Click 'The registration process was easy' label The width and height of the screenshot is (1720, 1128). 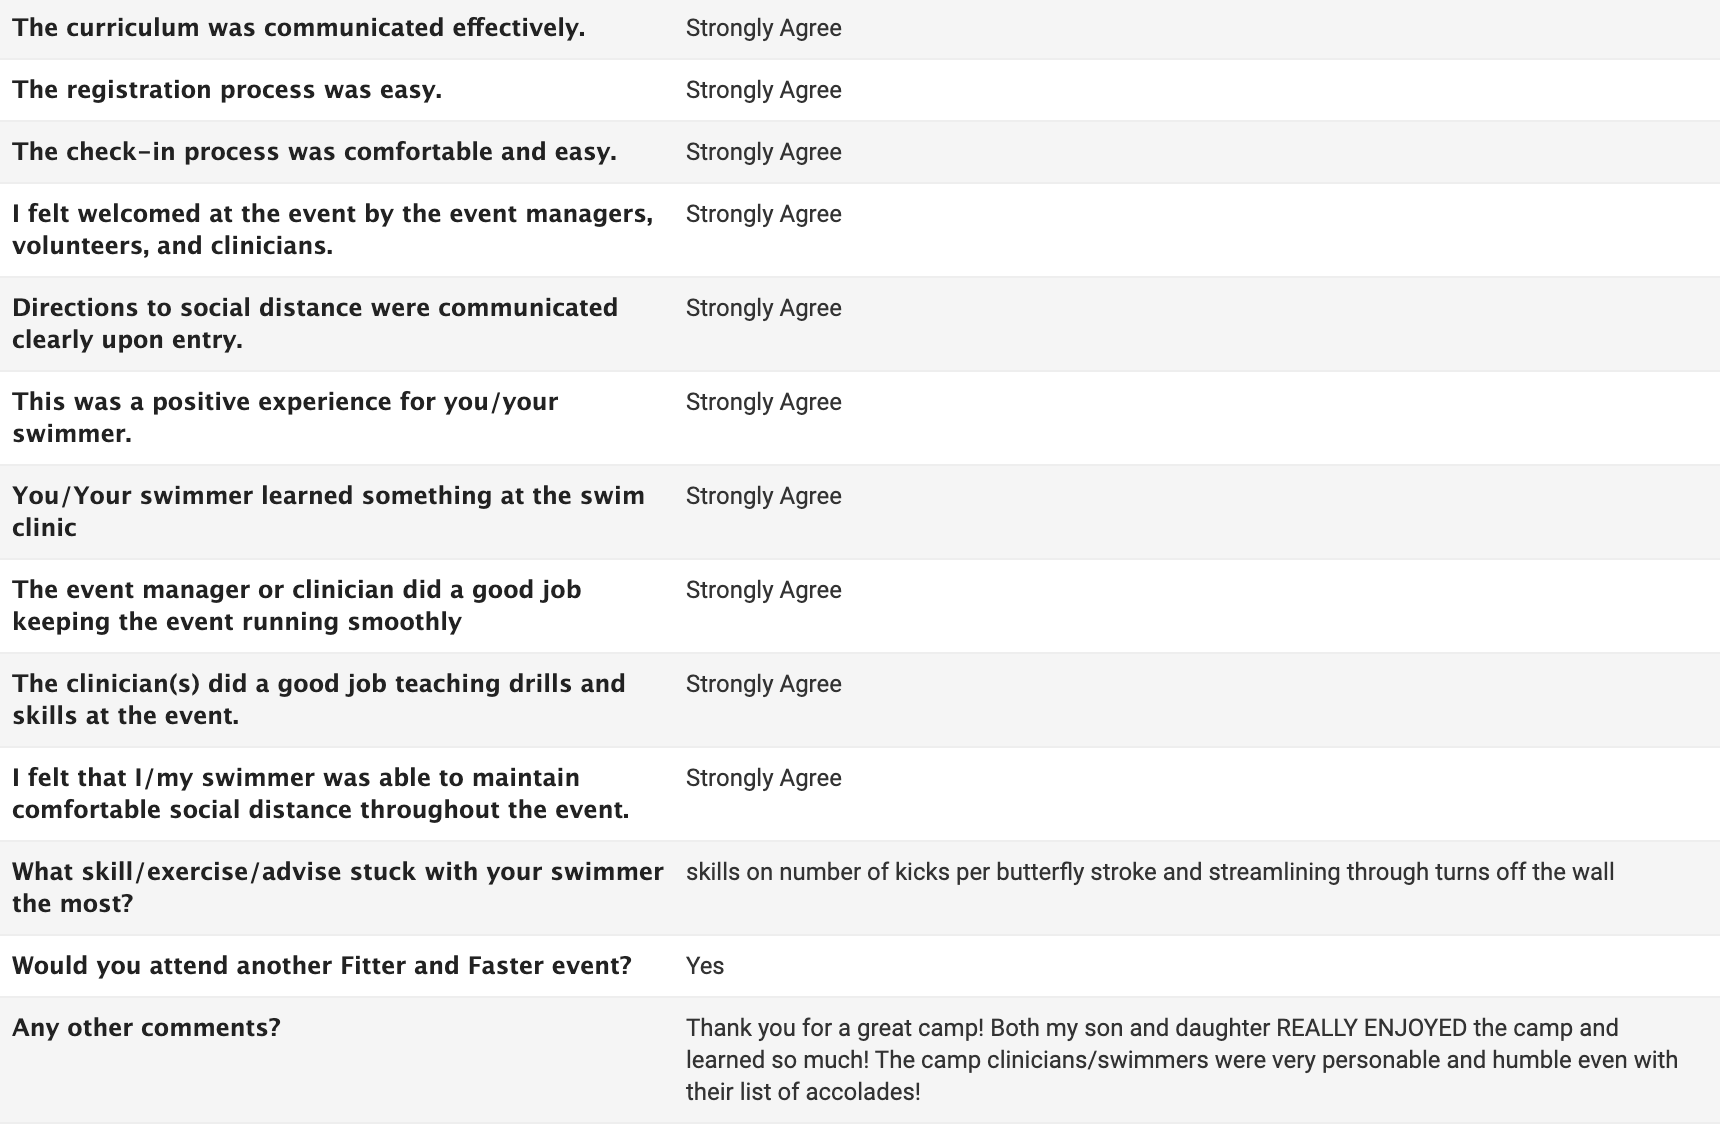[x=227, y=90]
